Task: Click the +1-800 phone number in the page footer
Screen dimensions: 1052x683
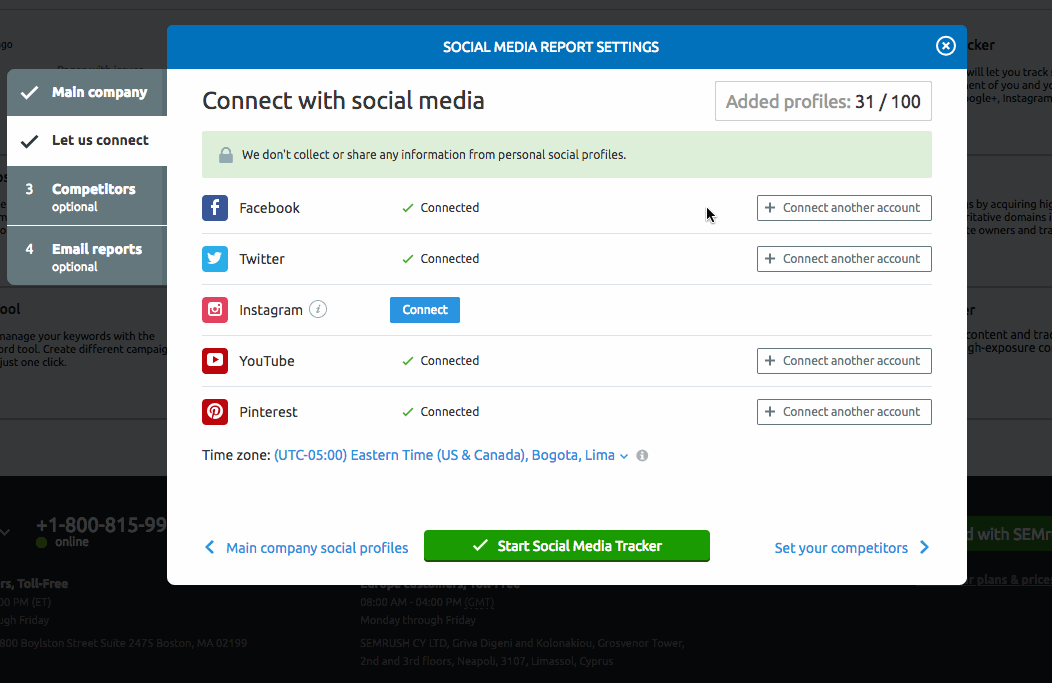Action: [x=101, y=525]
